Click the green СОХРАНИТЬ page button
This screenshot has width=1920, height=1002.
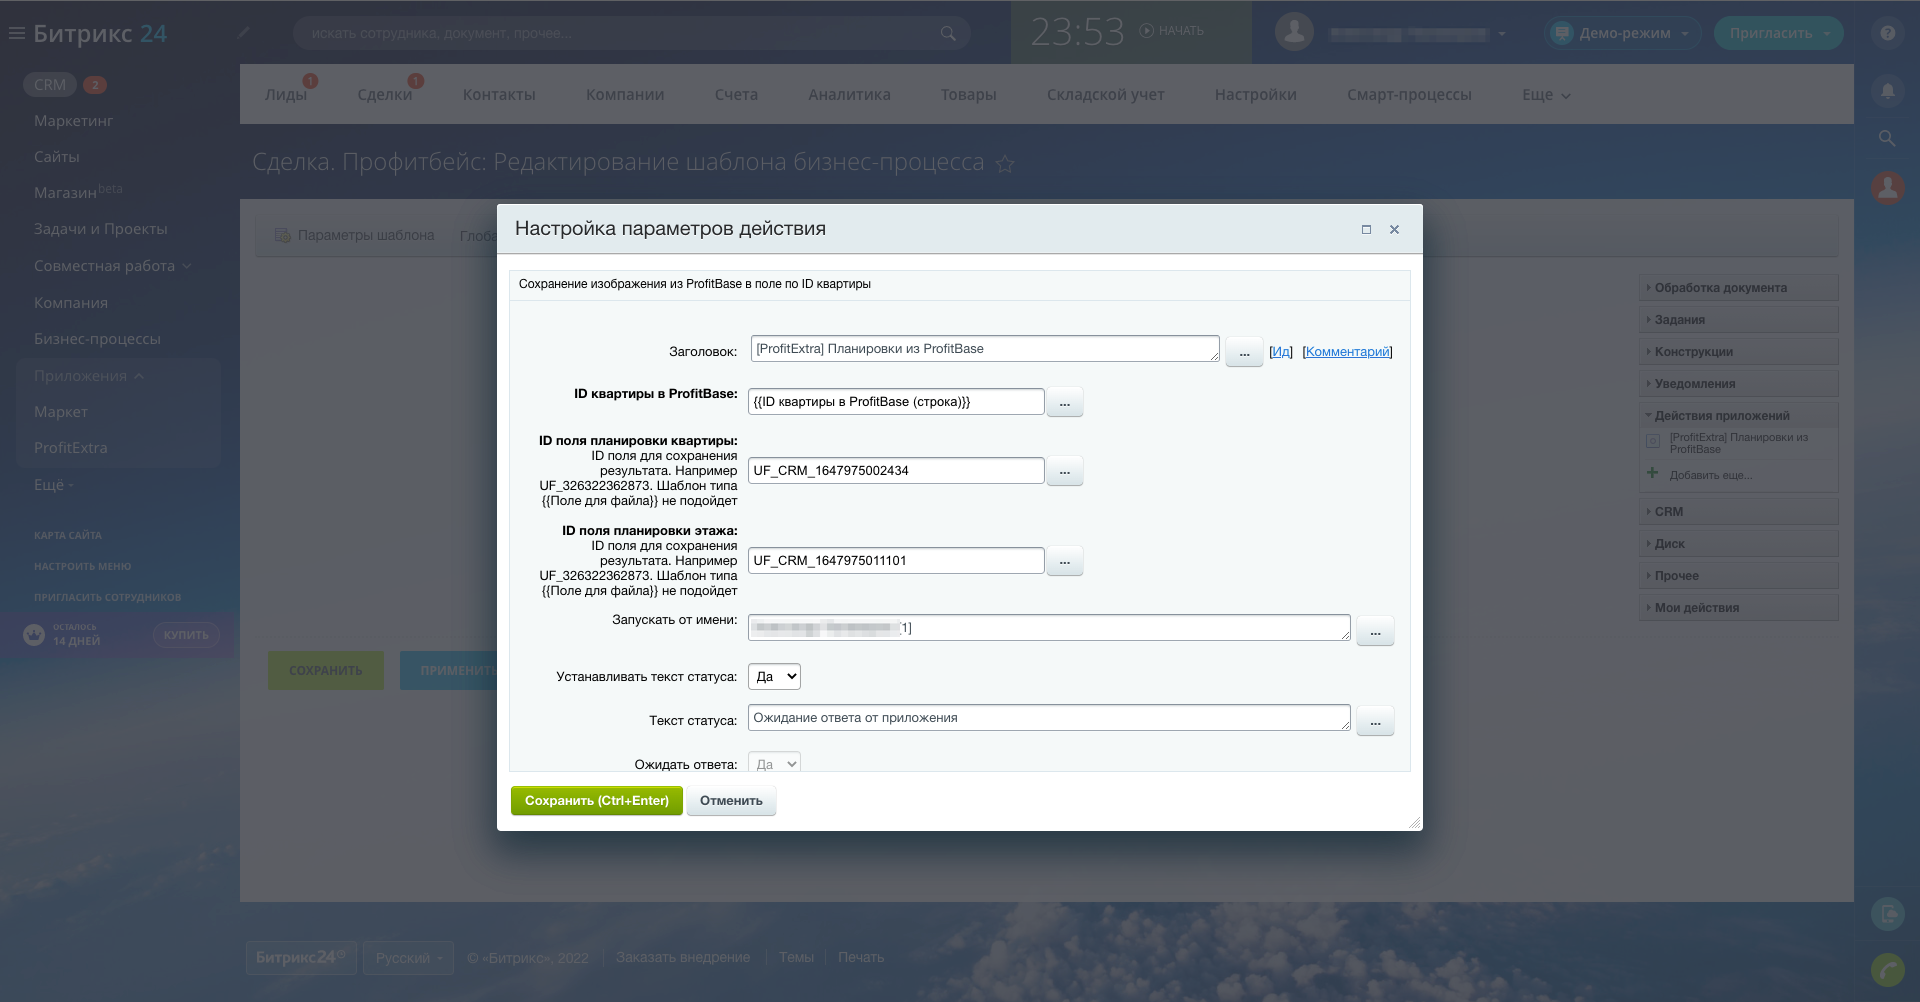(x=326, y=671)
